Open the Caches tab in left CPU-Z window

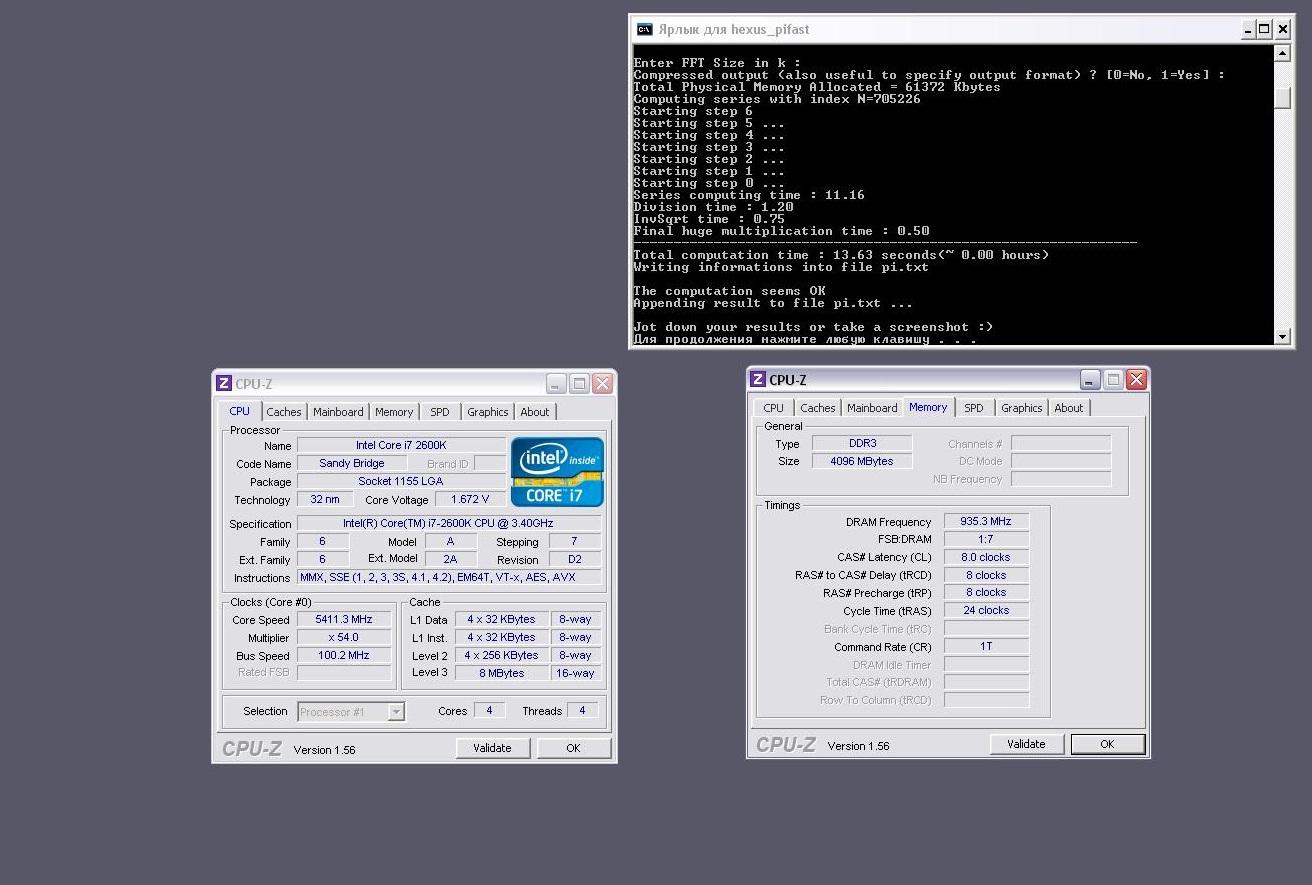pos(284,412)
